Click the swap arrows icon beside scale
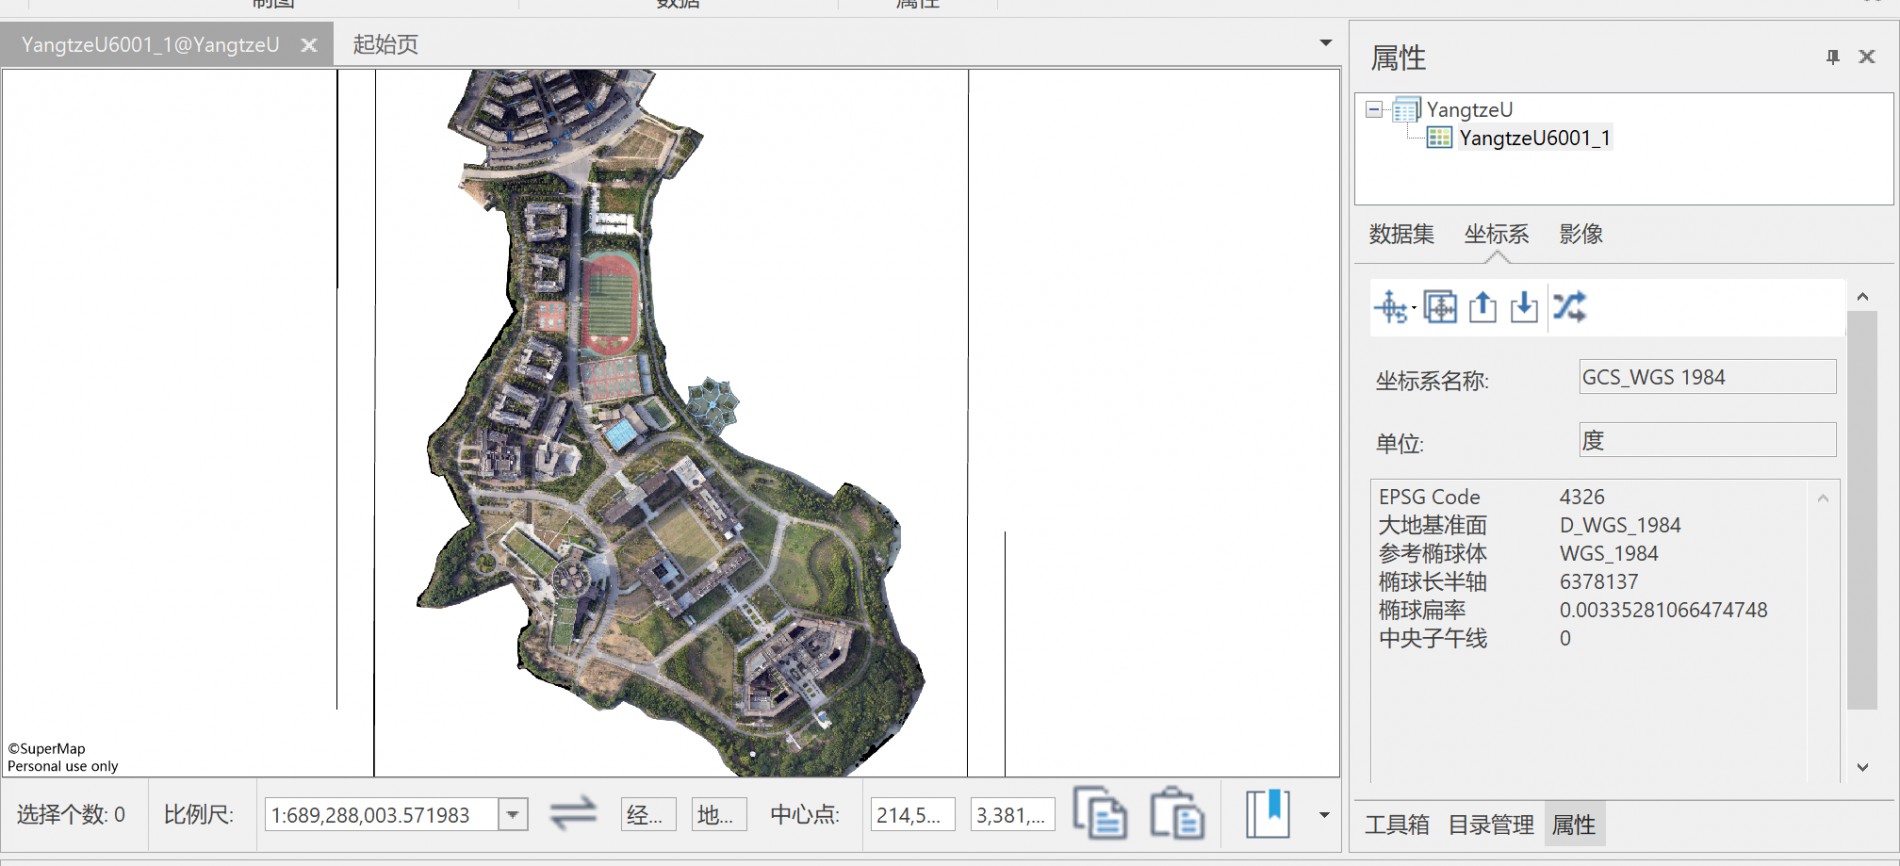 (573, 814)
